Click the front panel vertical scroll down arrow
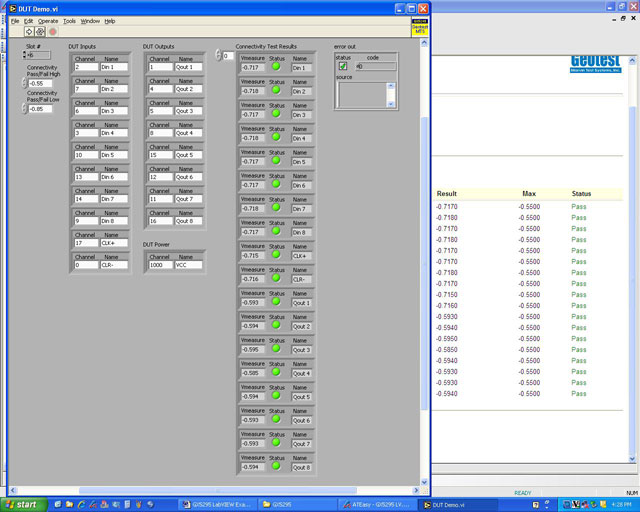 click(424, 482)
